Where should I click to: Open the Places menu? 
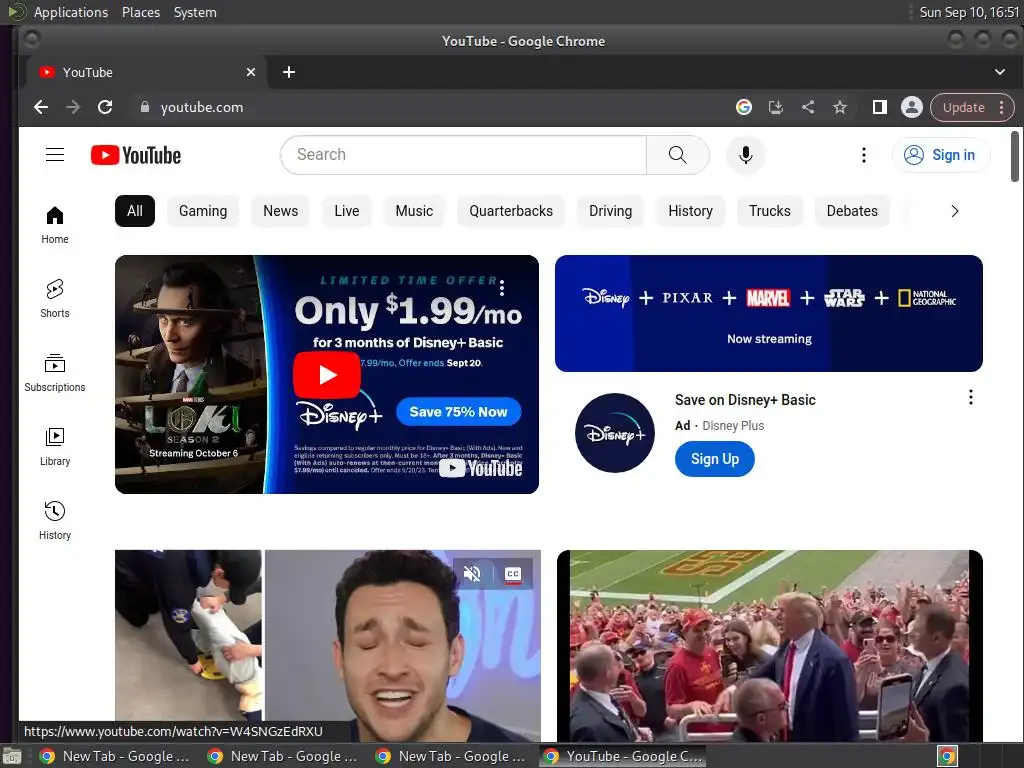(140, 12)
